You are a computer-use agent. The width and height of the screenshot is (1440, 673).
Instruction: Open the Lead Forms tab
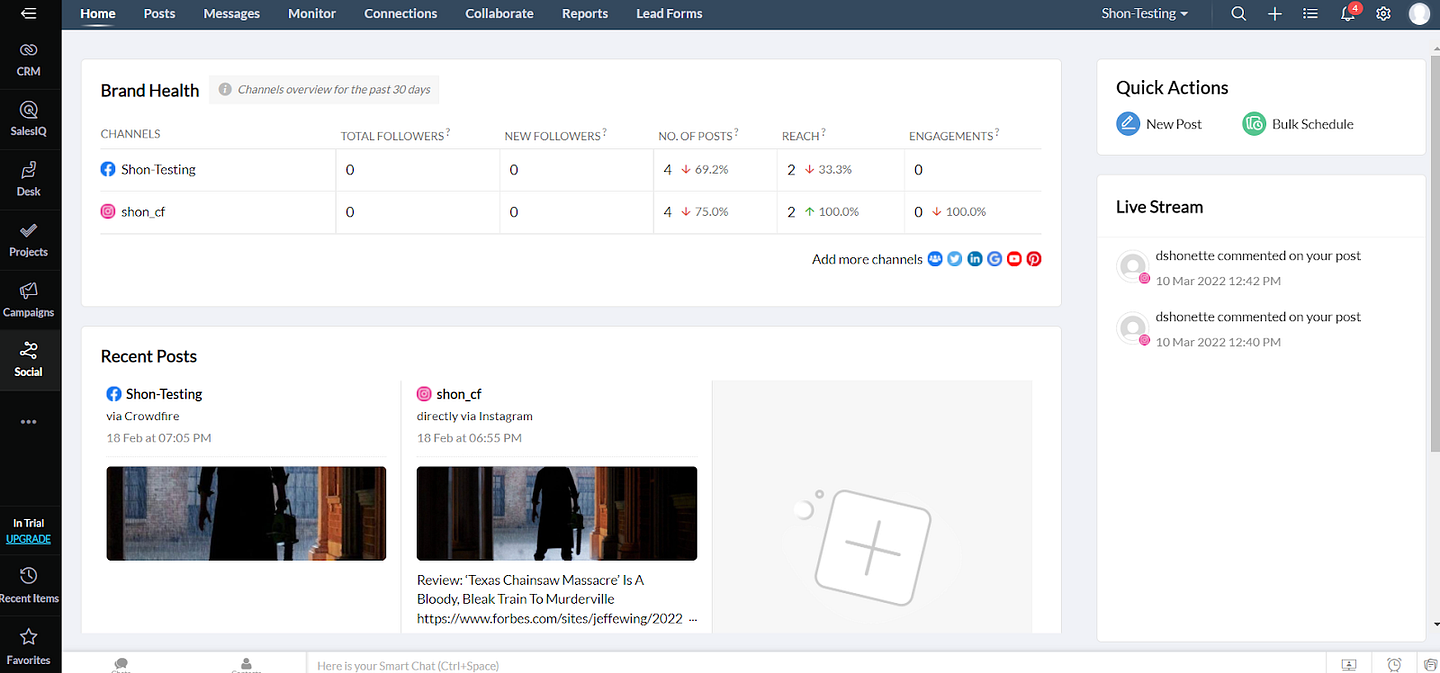point(669,14)
